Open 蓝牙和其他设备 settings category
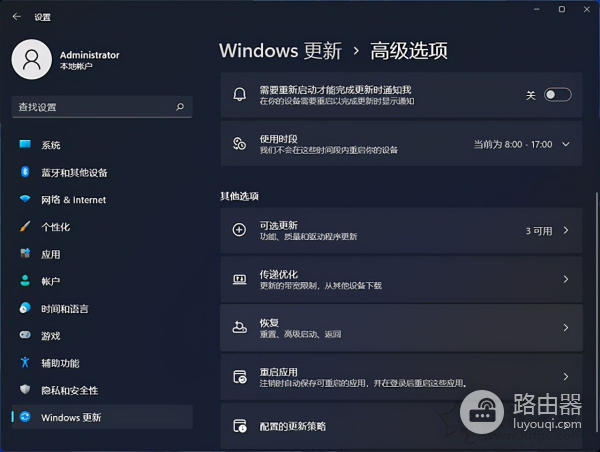 pos(102,172)
